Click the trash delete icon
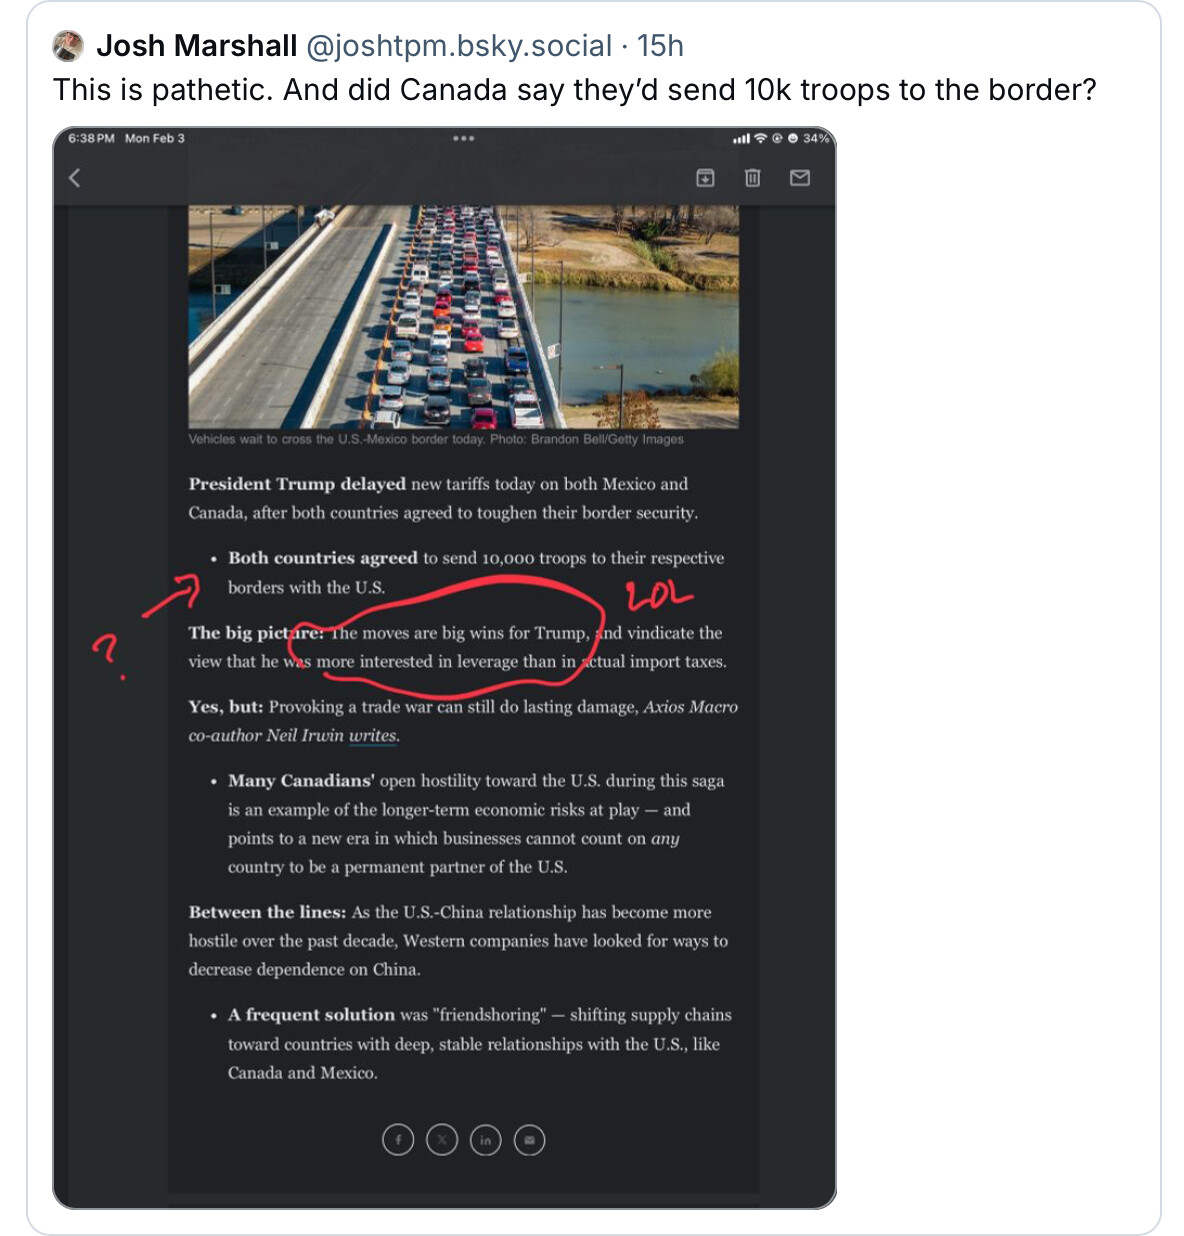 pos(752,178)
